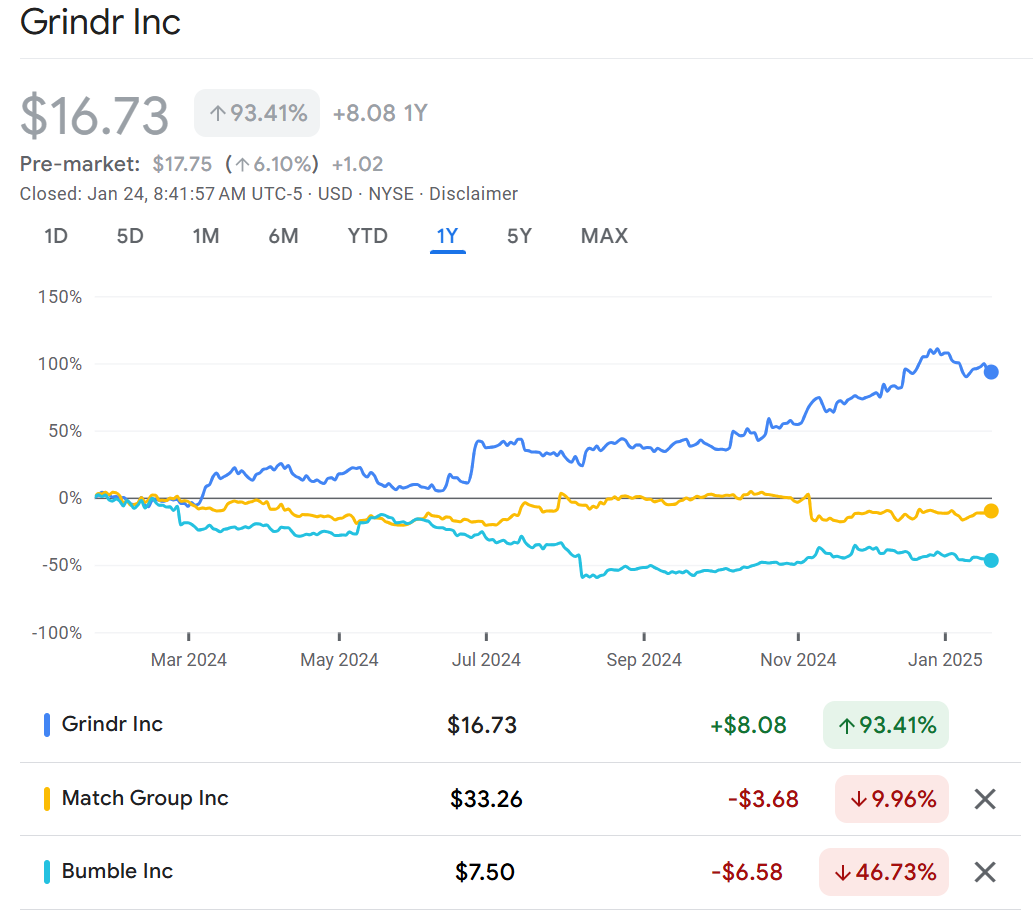Remove Match Group Inc comparison with X
The height and width of the screenshot is (922, 1033).
(x=985, y=799)
